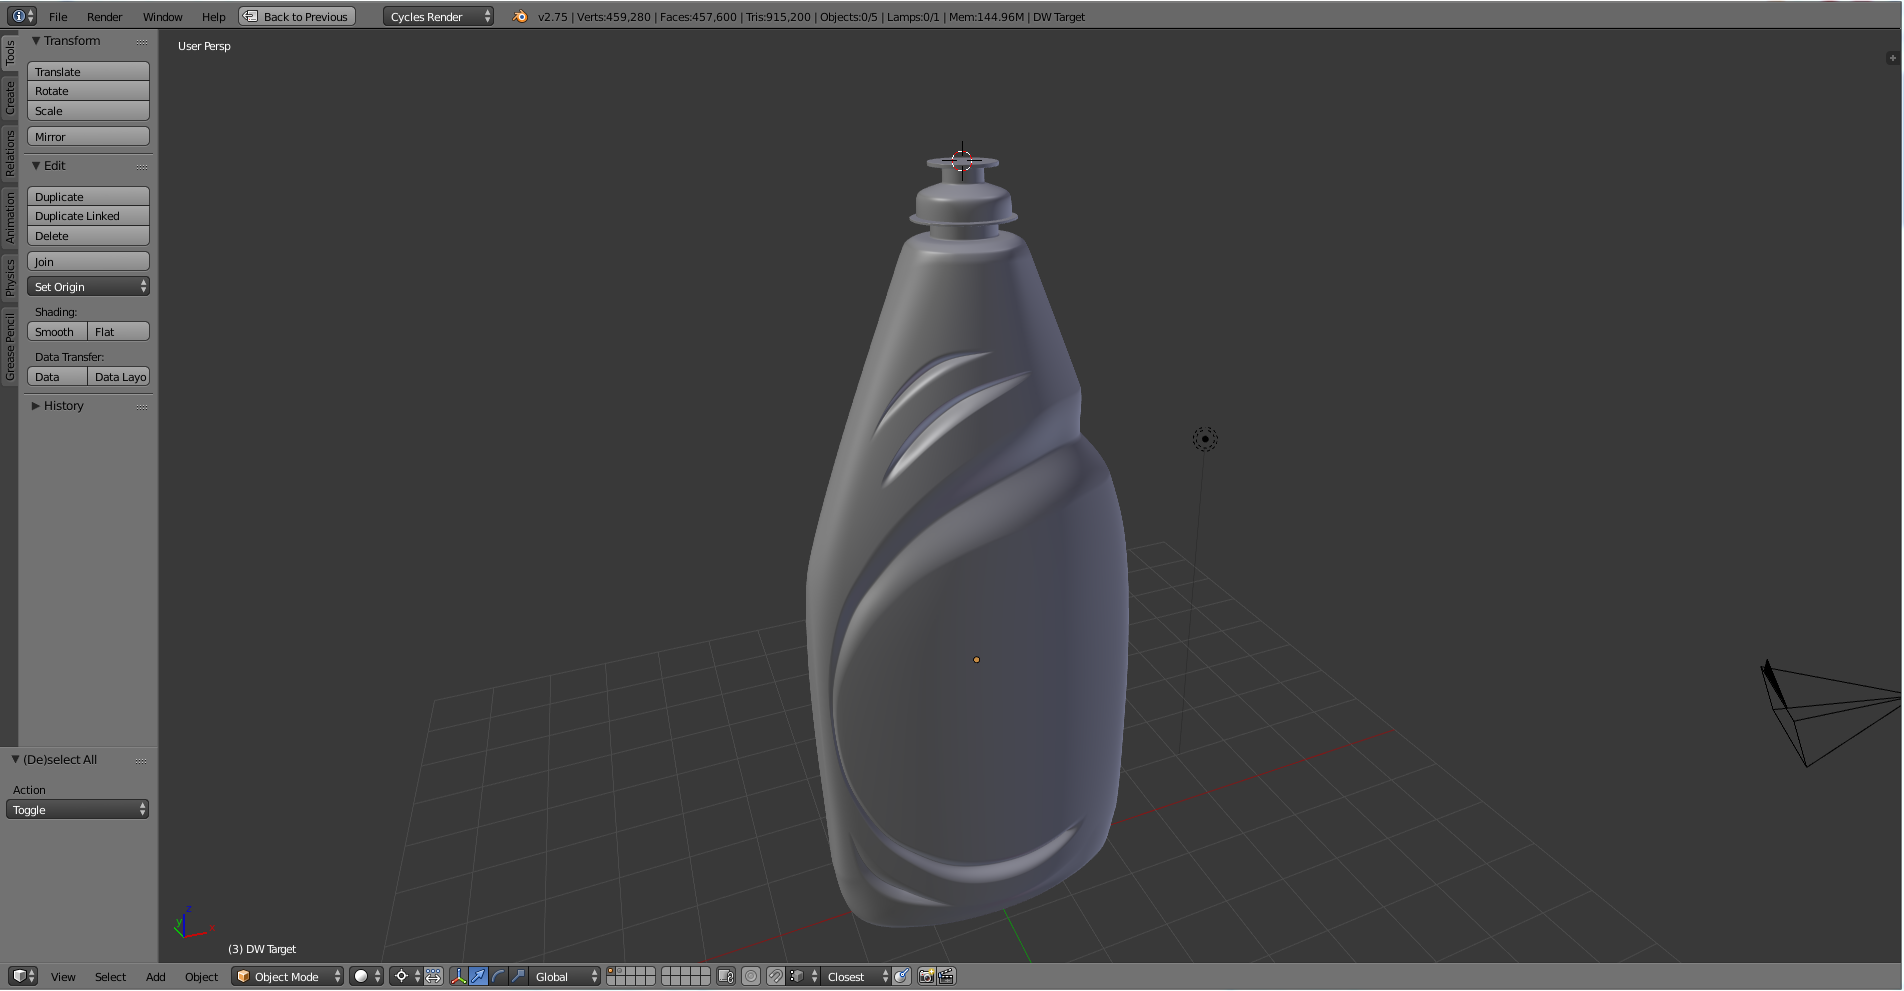Click the Data Layout button
The image size is (1904, 991).
(x=119, y=377)
